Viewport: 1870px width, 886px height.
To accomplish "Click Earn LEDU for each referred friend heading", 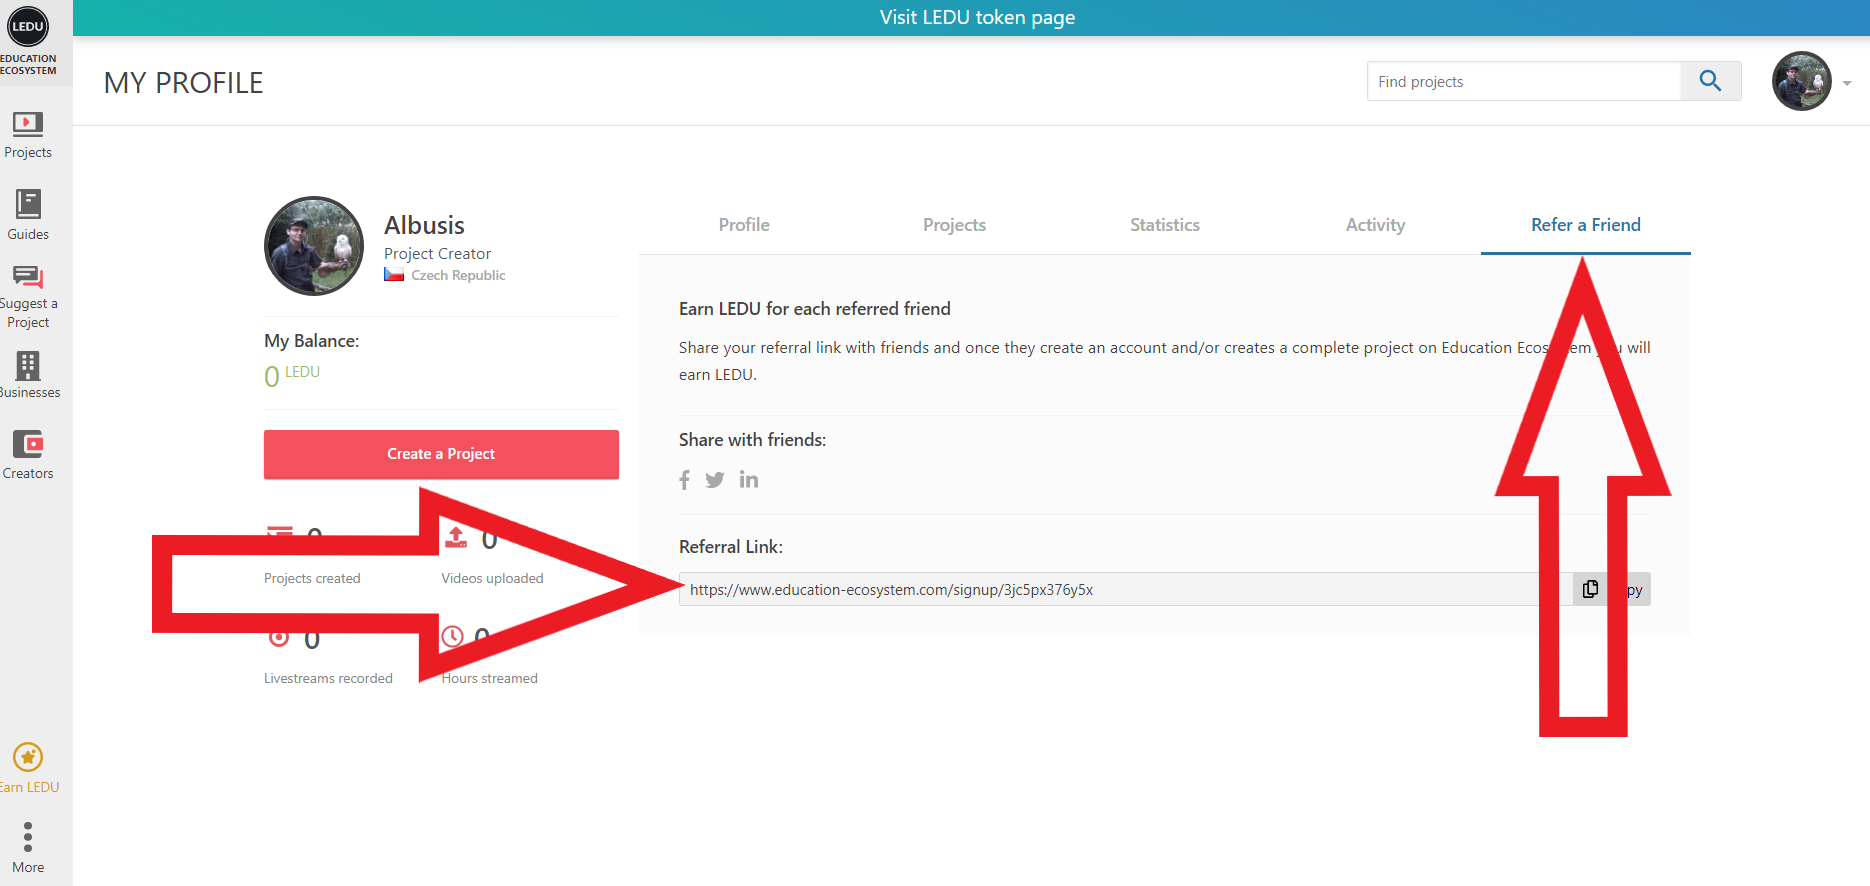I will coord(814,309).
